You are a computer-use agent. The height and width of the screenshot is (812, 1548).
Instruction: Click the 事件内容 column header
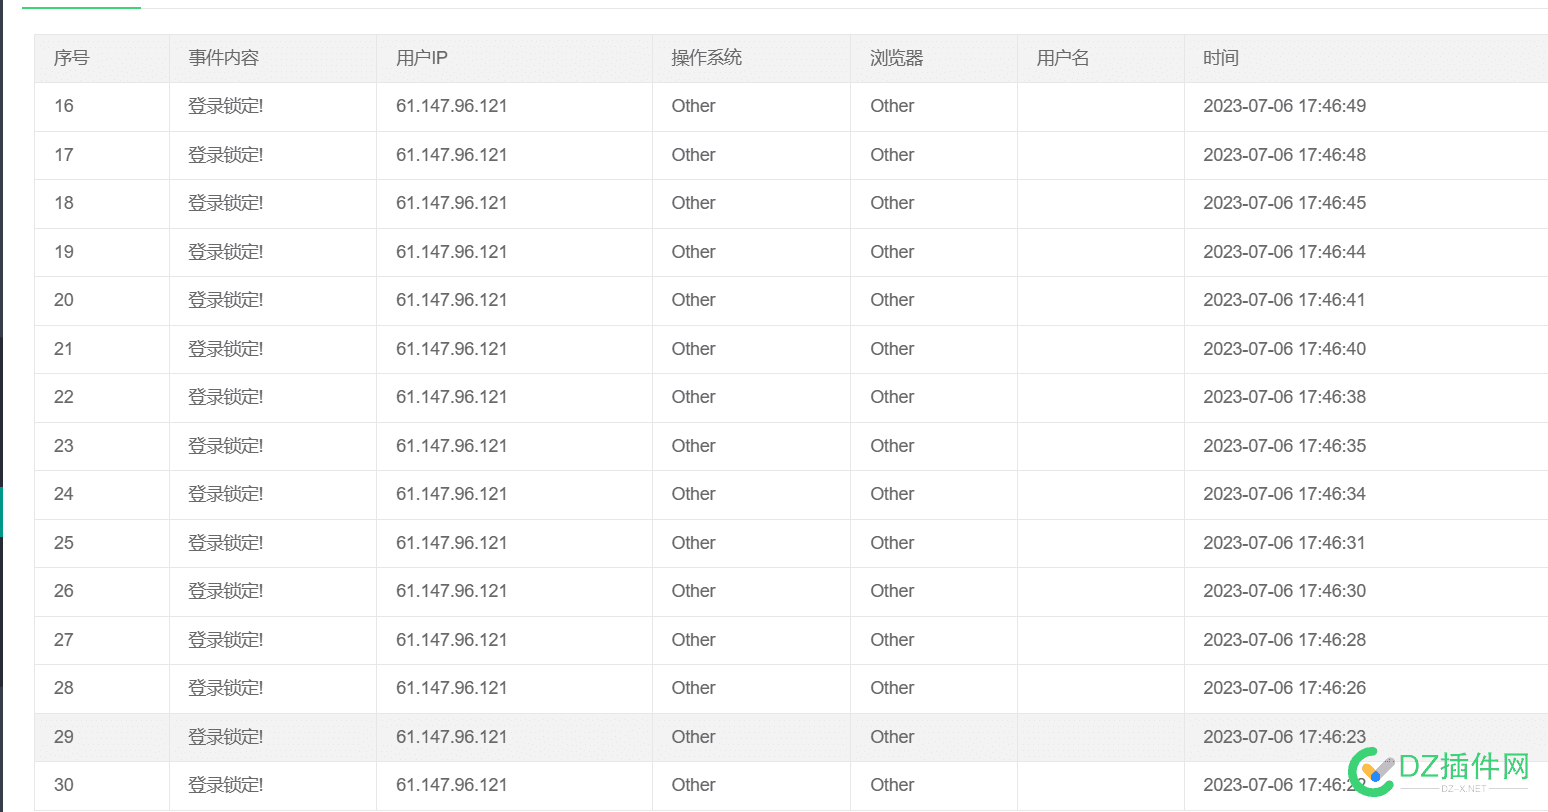coord(223,58)
